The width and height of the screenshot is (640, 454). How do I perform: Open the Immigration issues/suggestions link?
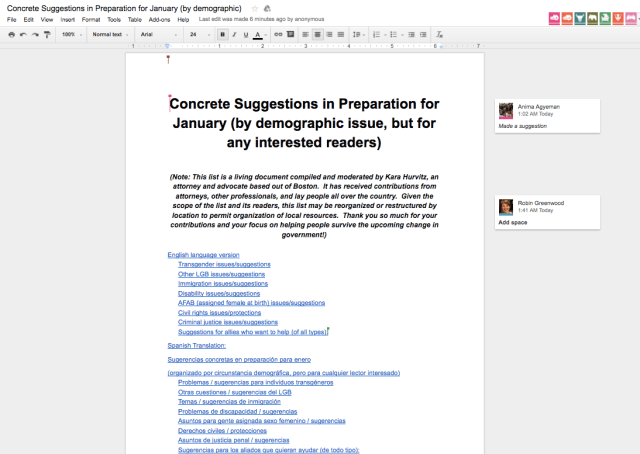click(223, 283)
